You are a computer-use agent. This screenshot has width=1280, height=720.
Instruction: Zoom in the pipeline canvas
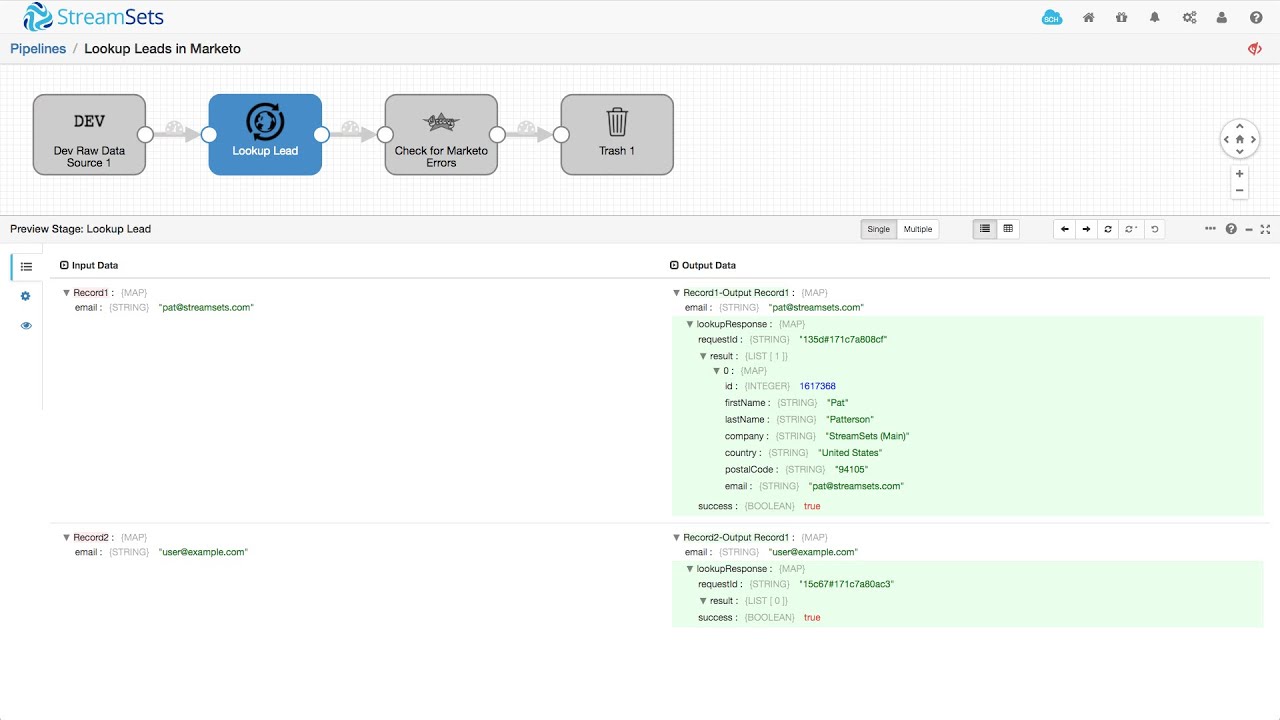(x=1240, y=174)
